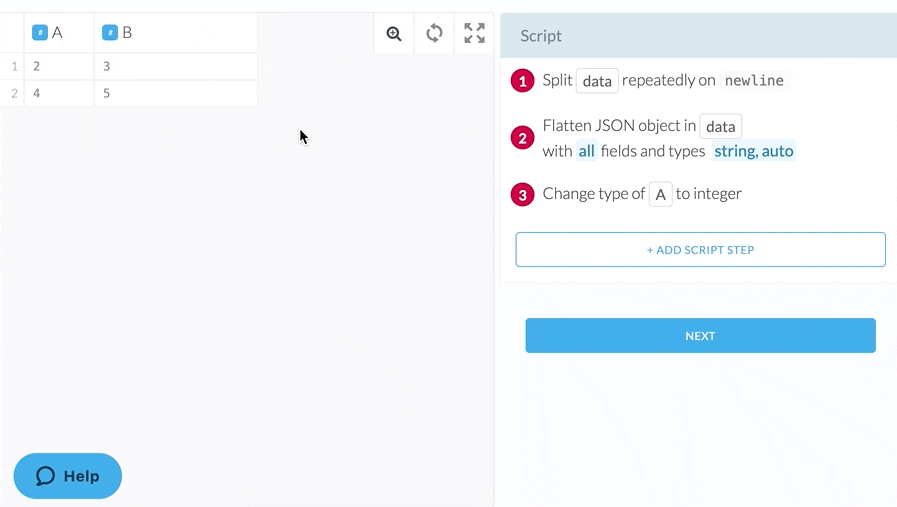Open the 'string, auto' types selector
Screen dimensions: 897x507
pyautogui.click(x=753, y=152)
